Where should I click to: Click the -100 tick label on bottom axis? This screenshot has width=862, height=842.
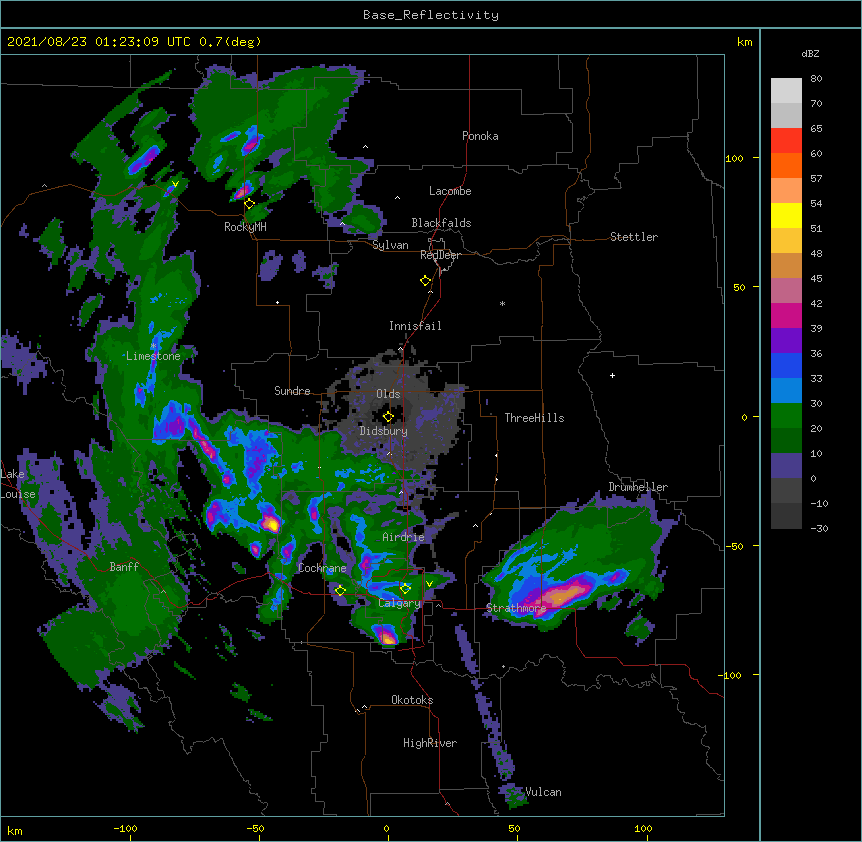(x=126, y=828)
